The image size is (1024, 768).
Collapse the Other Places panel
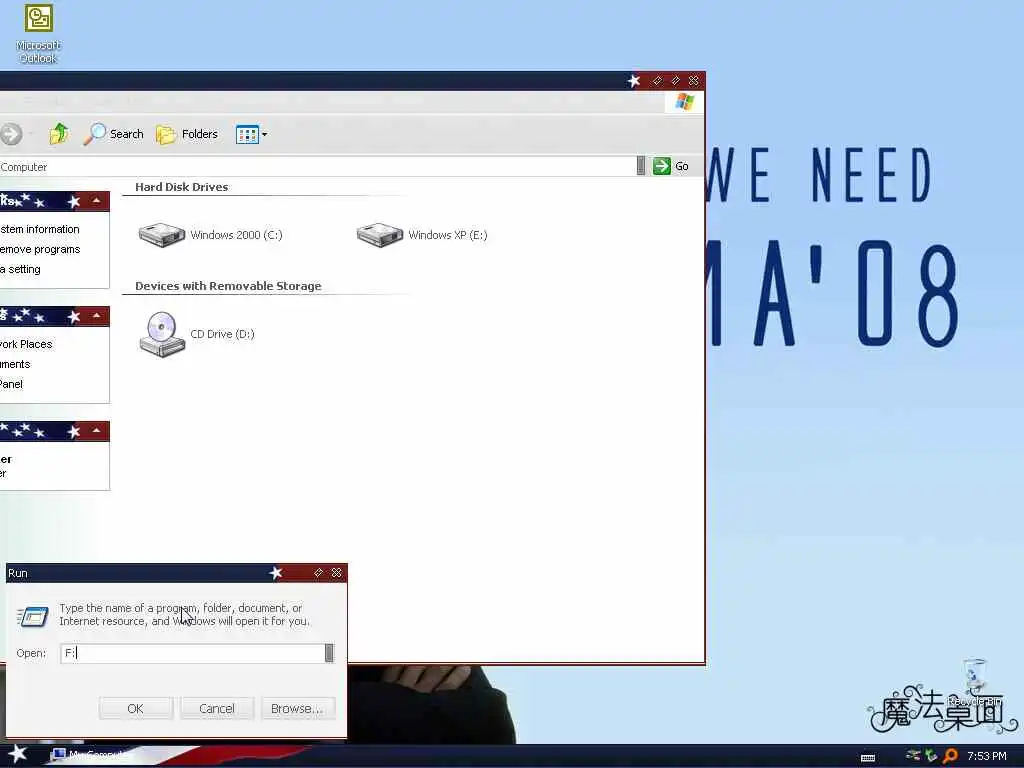click(x=97, y=316)
